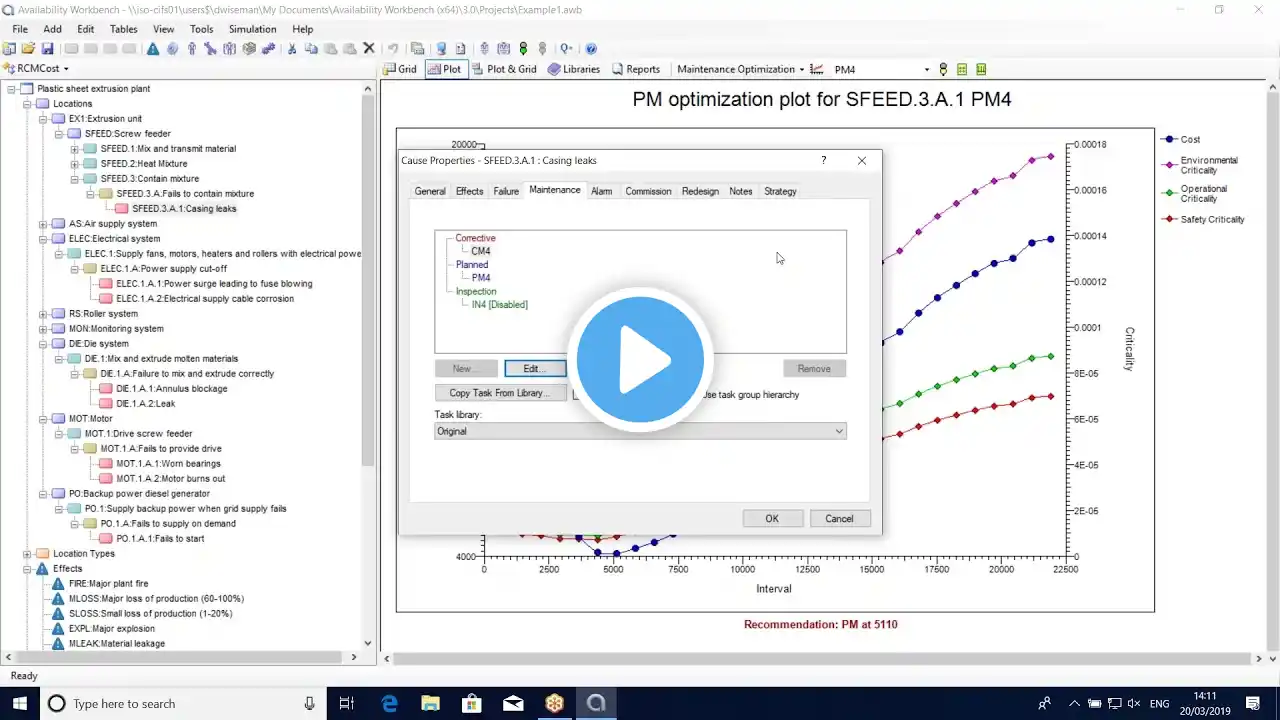
Task: Confirm the dialog with OK
Action: pos(772,518)
